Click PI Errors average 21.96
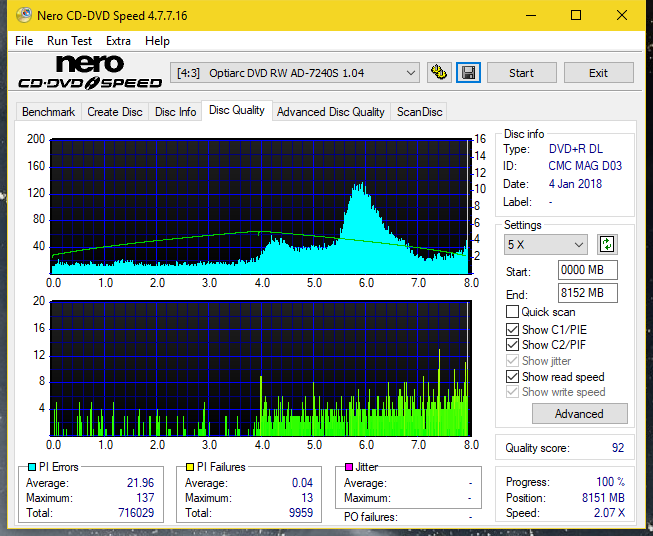 pyautogui.click(x=140, y=483)
